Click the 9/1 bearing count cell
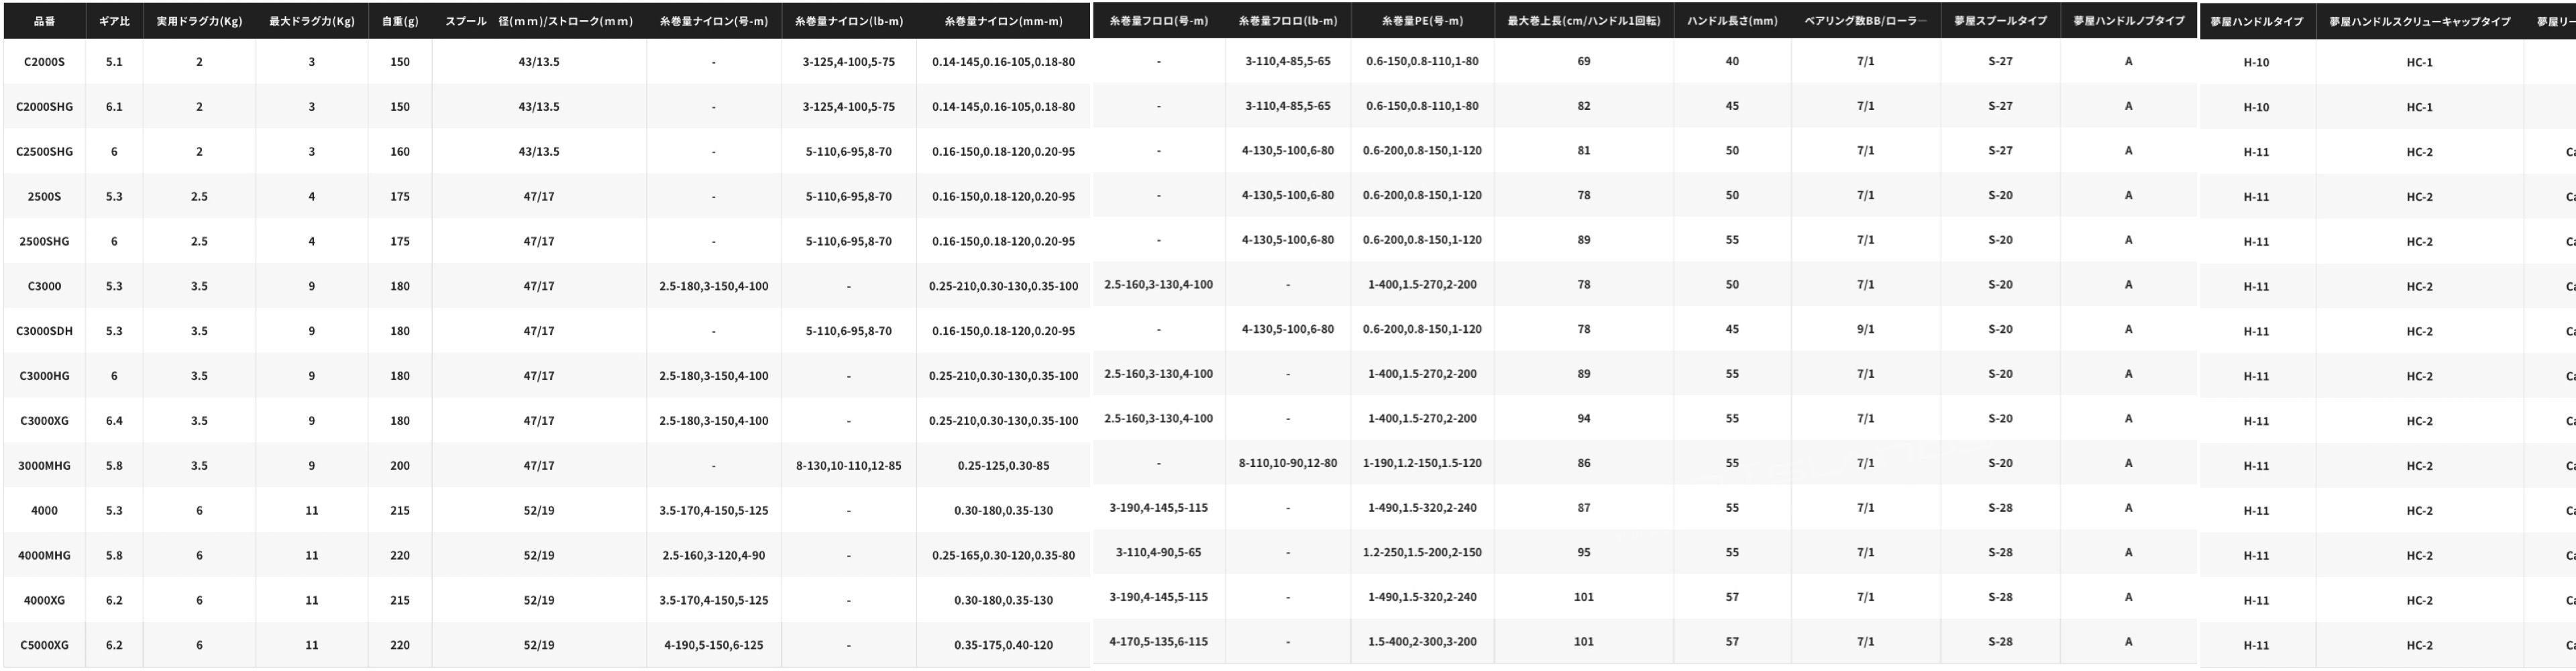This screenshot has width=2576, height=671. 1865,329
